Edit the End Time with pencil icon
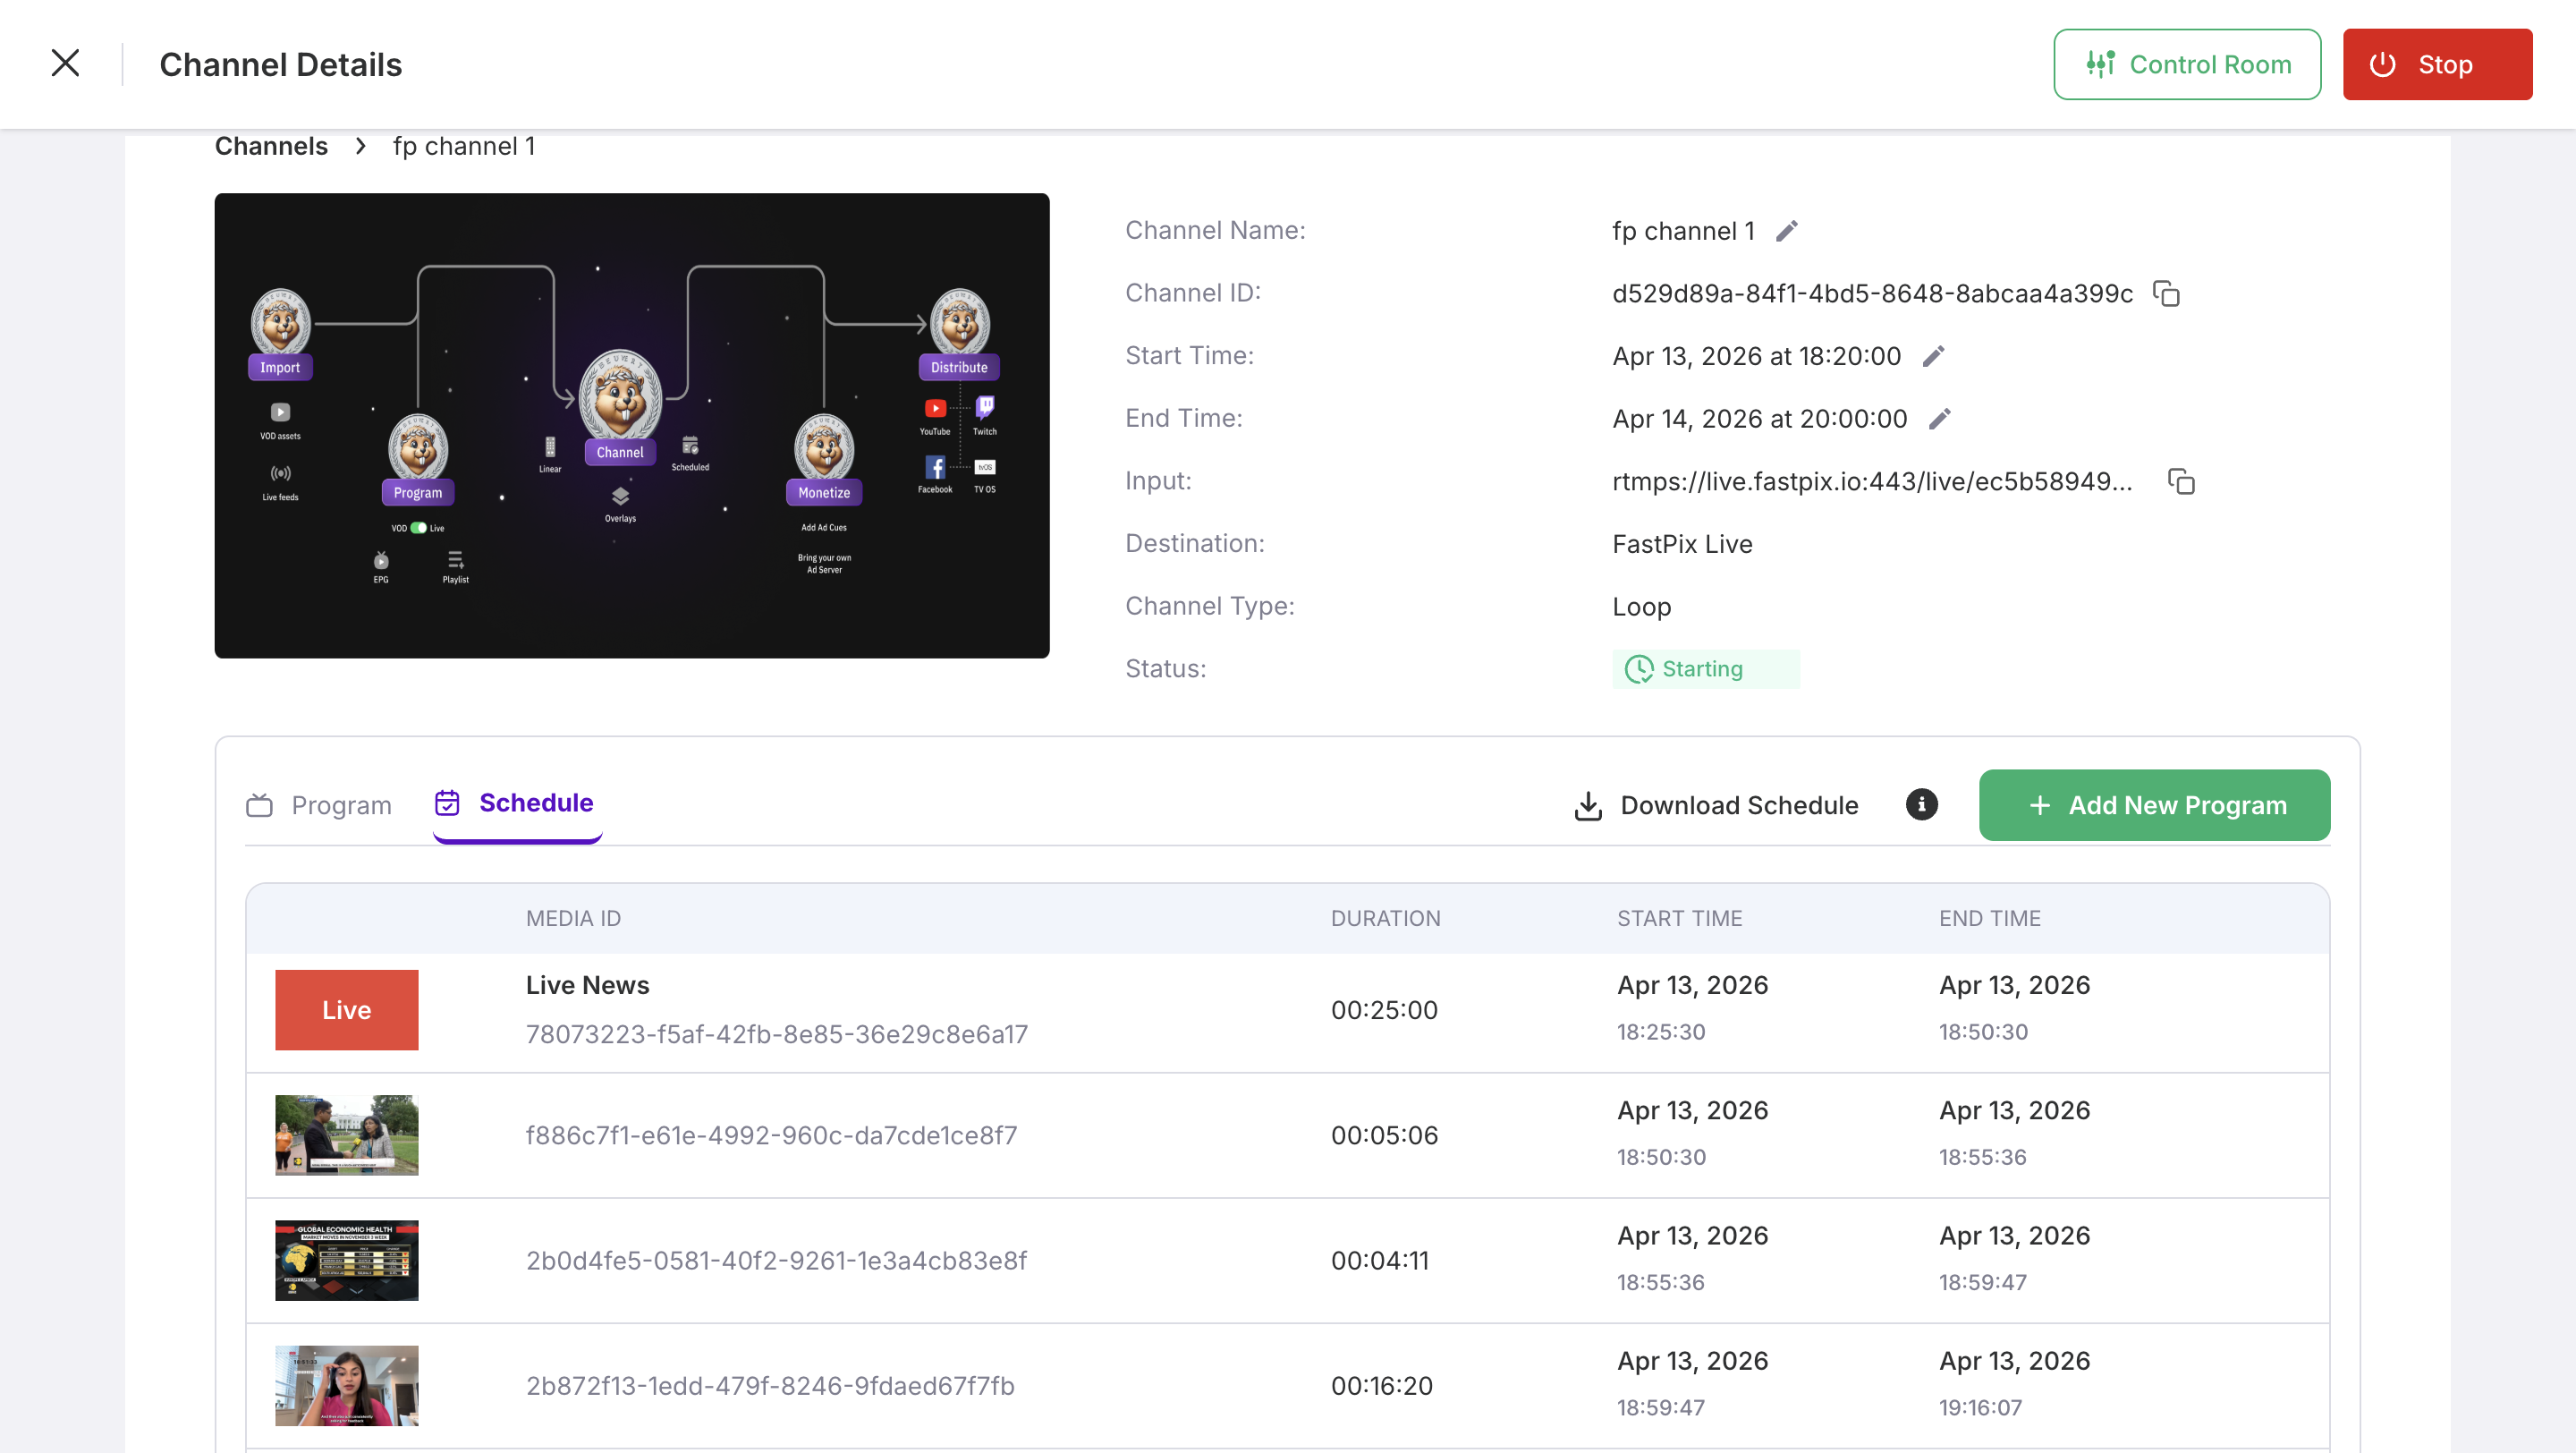 point(1939,419)
